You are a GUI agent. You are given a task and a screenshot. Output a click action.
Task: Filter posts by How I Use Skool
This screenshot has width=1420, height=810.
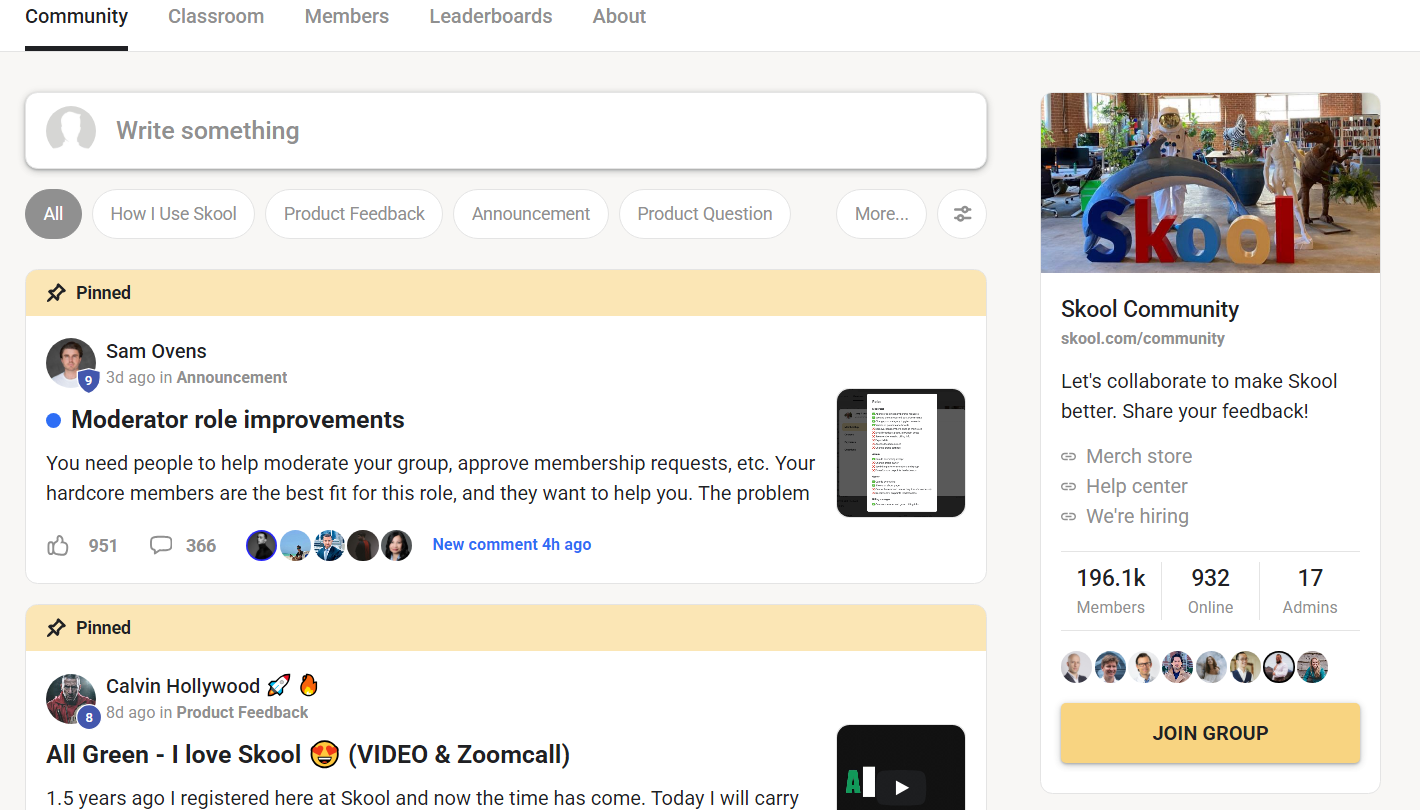(x=174, y=214)
